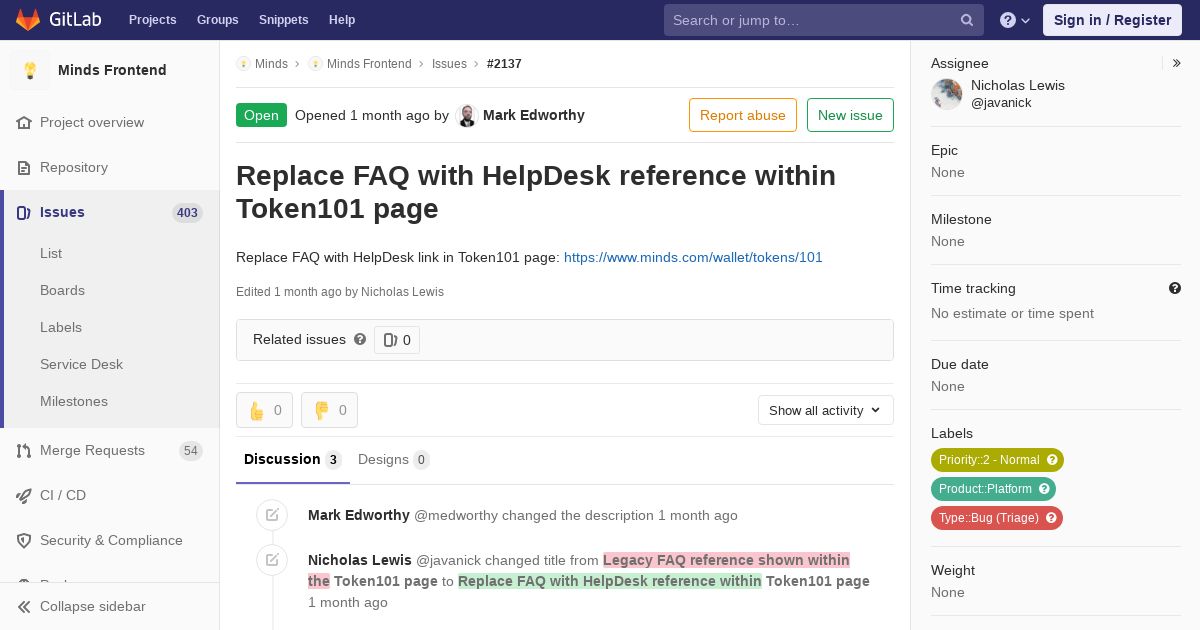
Task: Collapse the right sidebar chevron
Action: click(x=1177, y=63)
